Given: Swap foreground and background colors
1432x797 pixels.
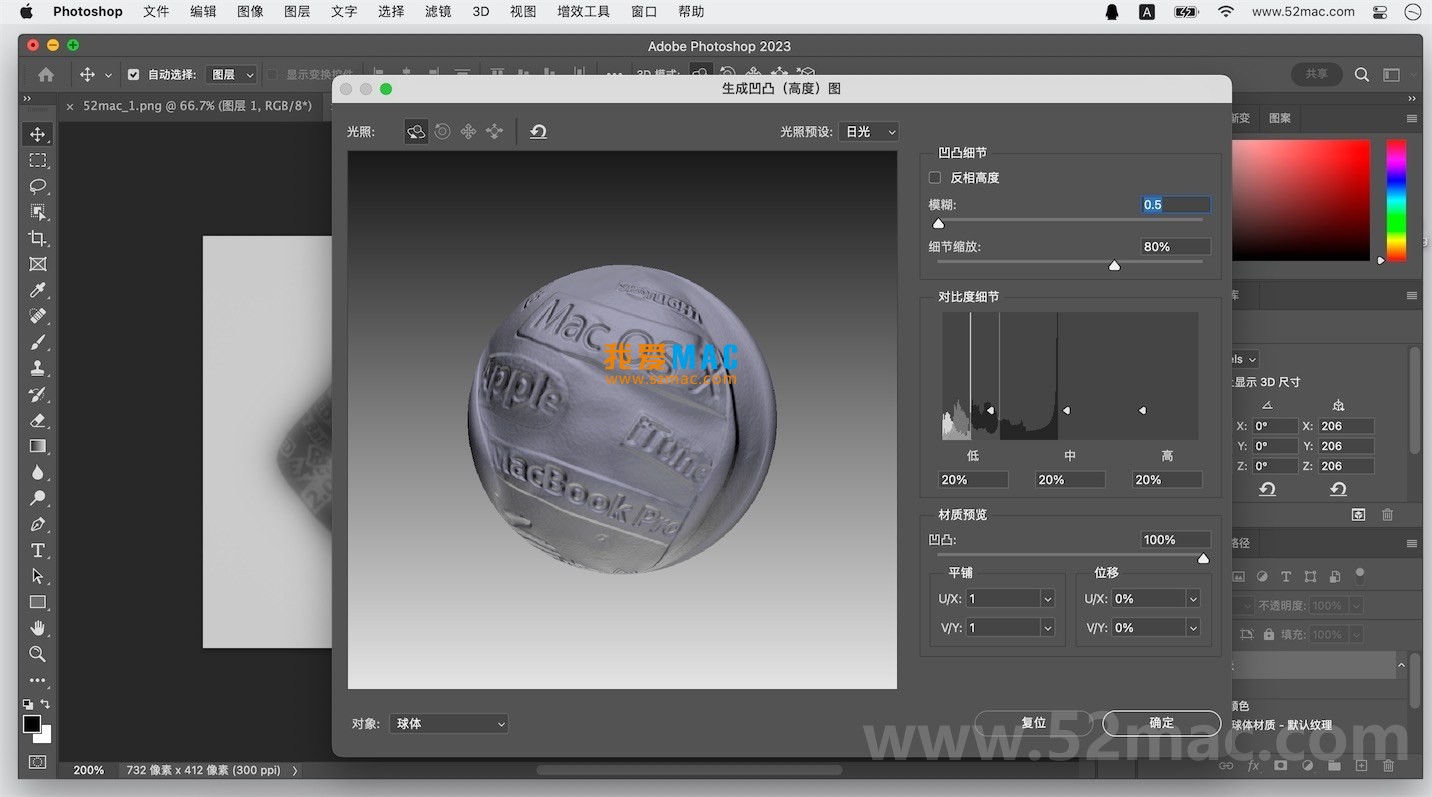Looking at the screenshot, I should (45, 704).
